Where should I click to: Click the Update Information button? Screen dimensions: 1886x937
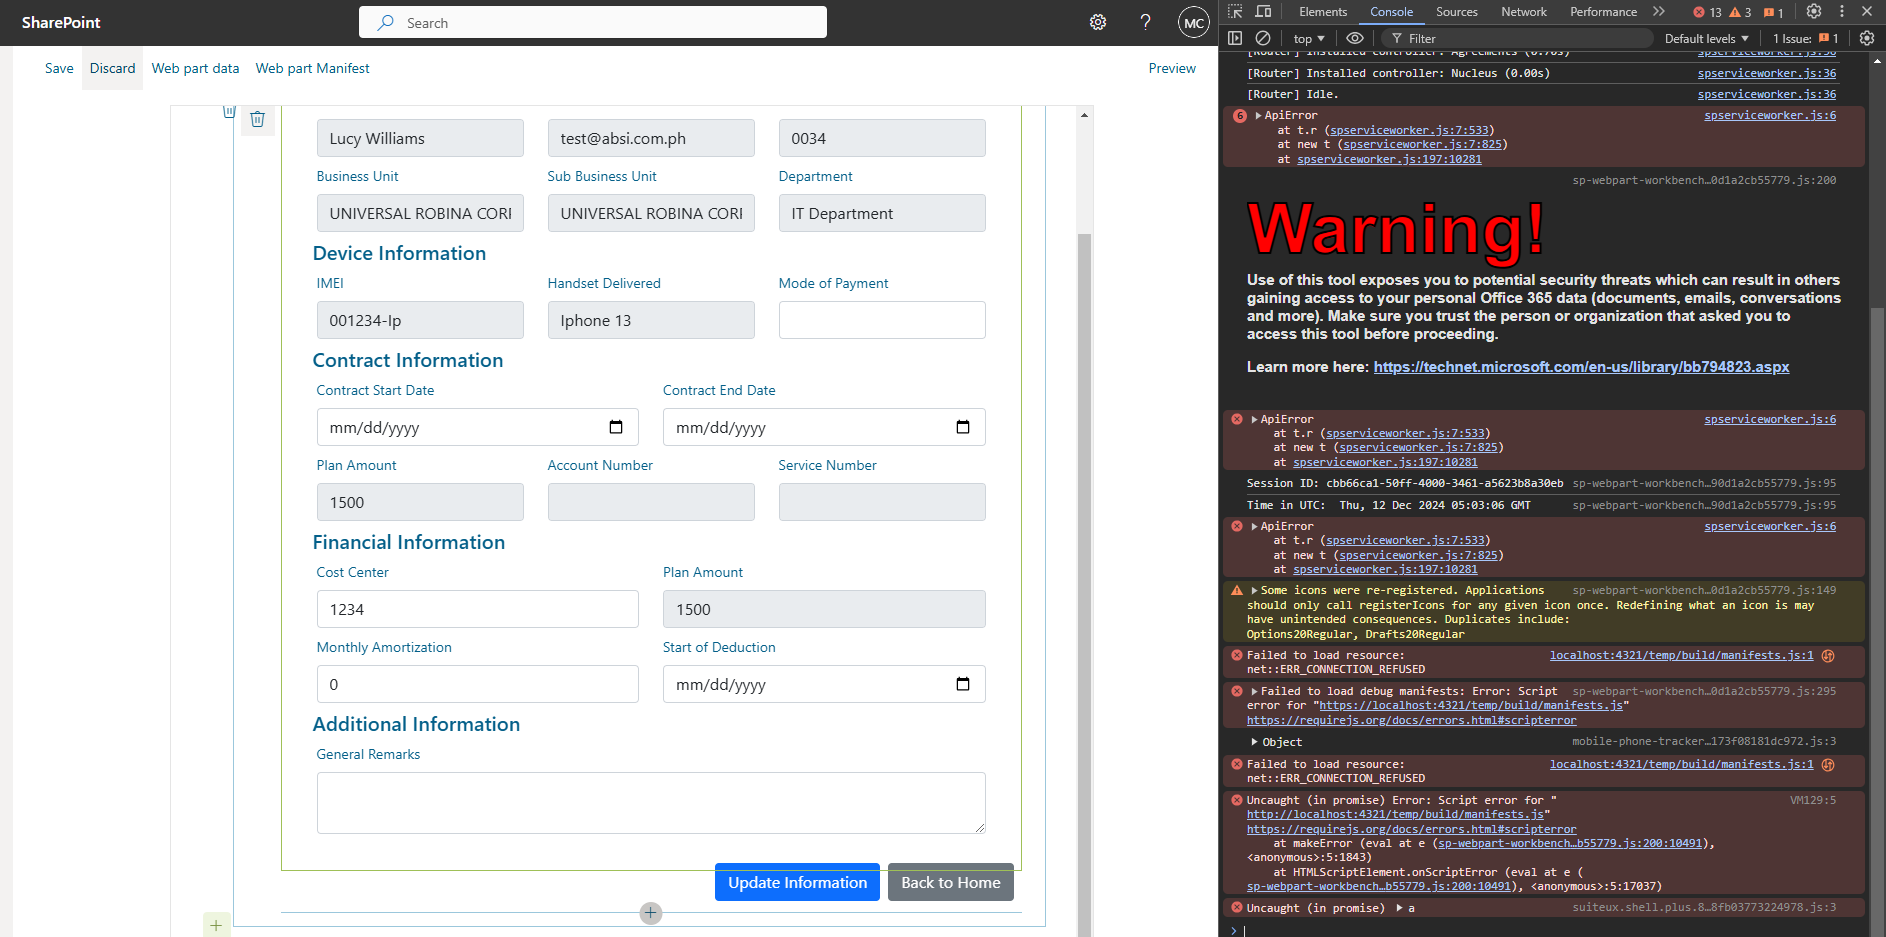coord(797,882)
